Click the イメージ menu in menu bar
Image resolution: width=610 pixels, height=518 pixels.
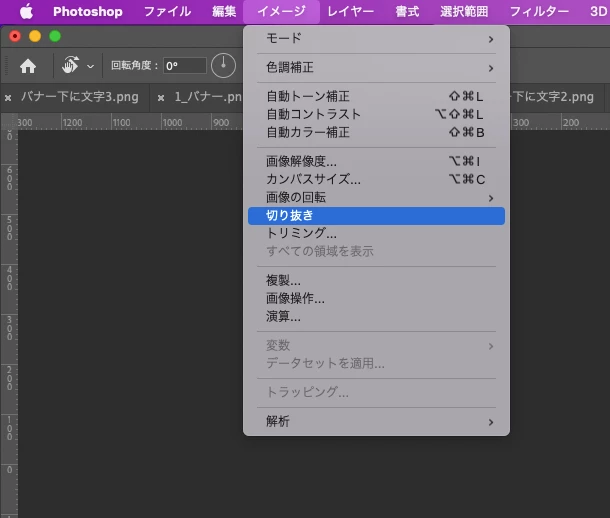(x=282, y=12)
